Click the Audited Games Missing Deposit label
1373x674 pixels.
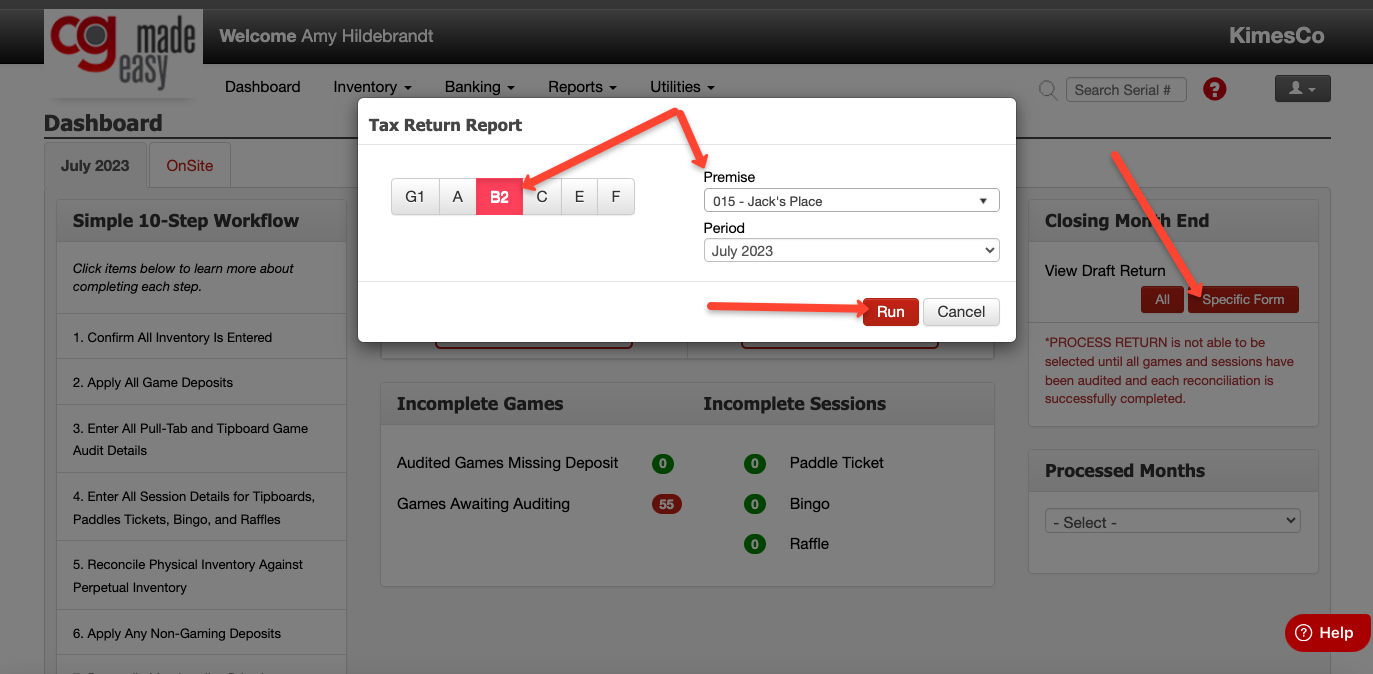(508, 463)
